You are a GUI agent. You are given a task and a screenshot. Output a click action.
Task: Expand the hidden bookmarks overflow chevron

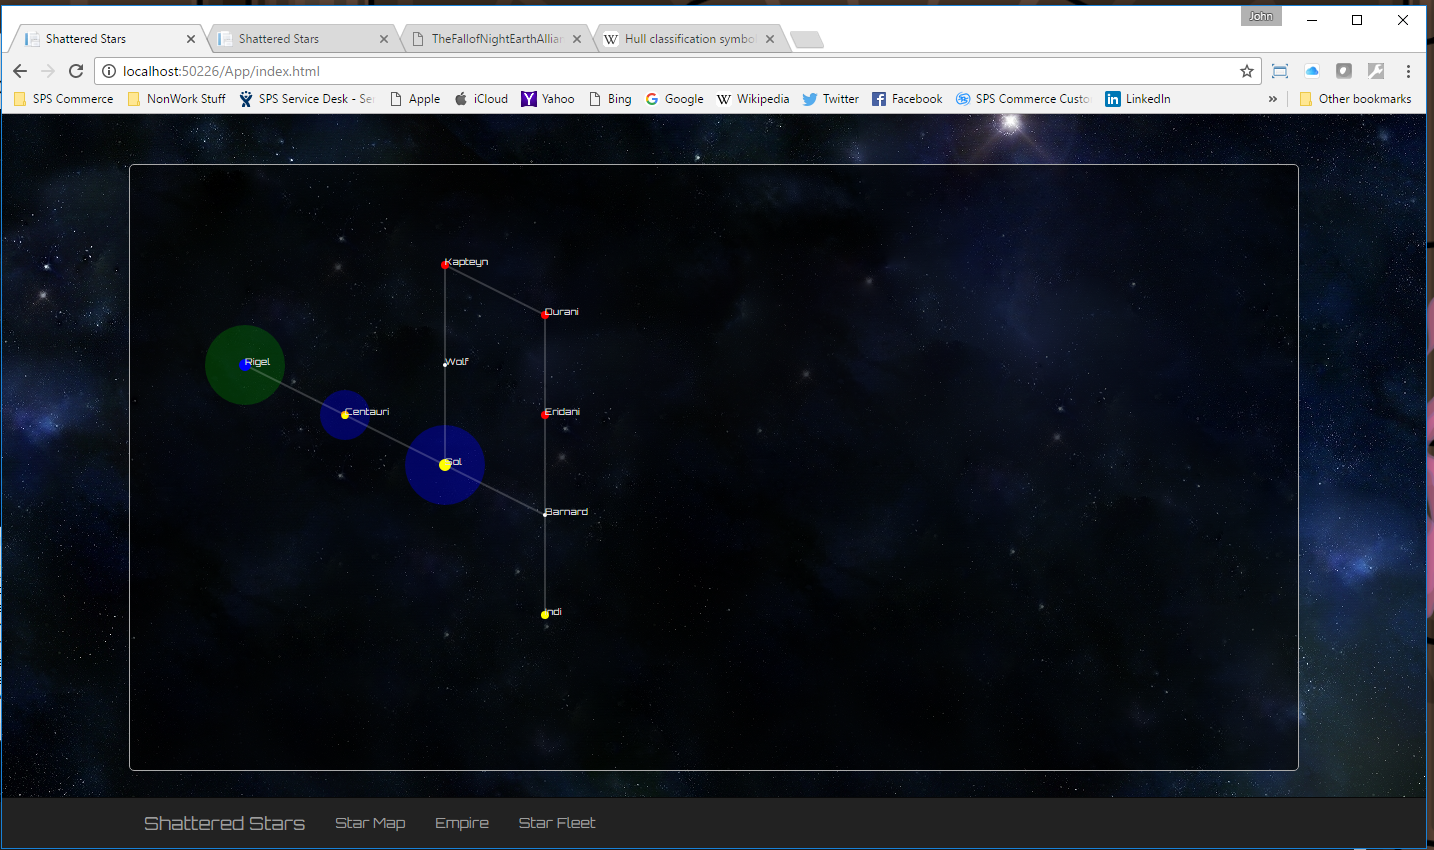(x=1272, y=99)
